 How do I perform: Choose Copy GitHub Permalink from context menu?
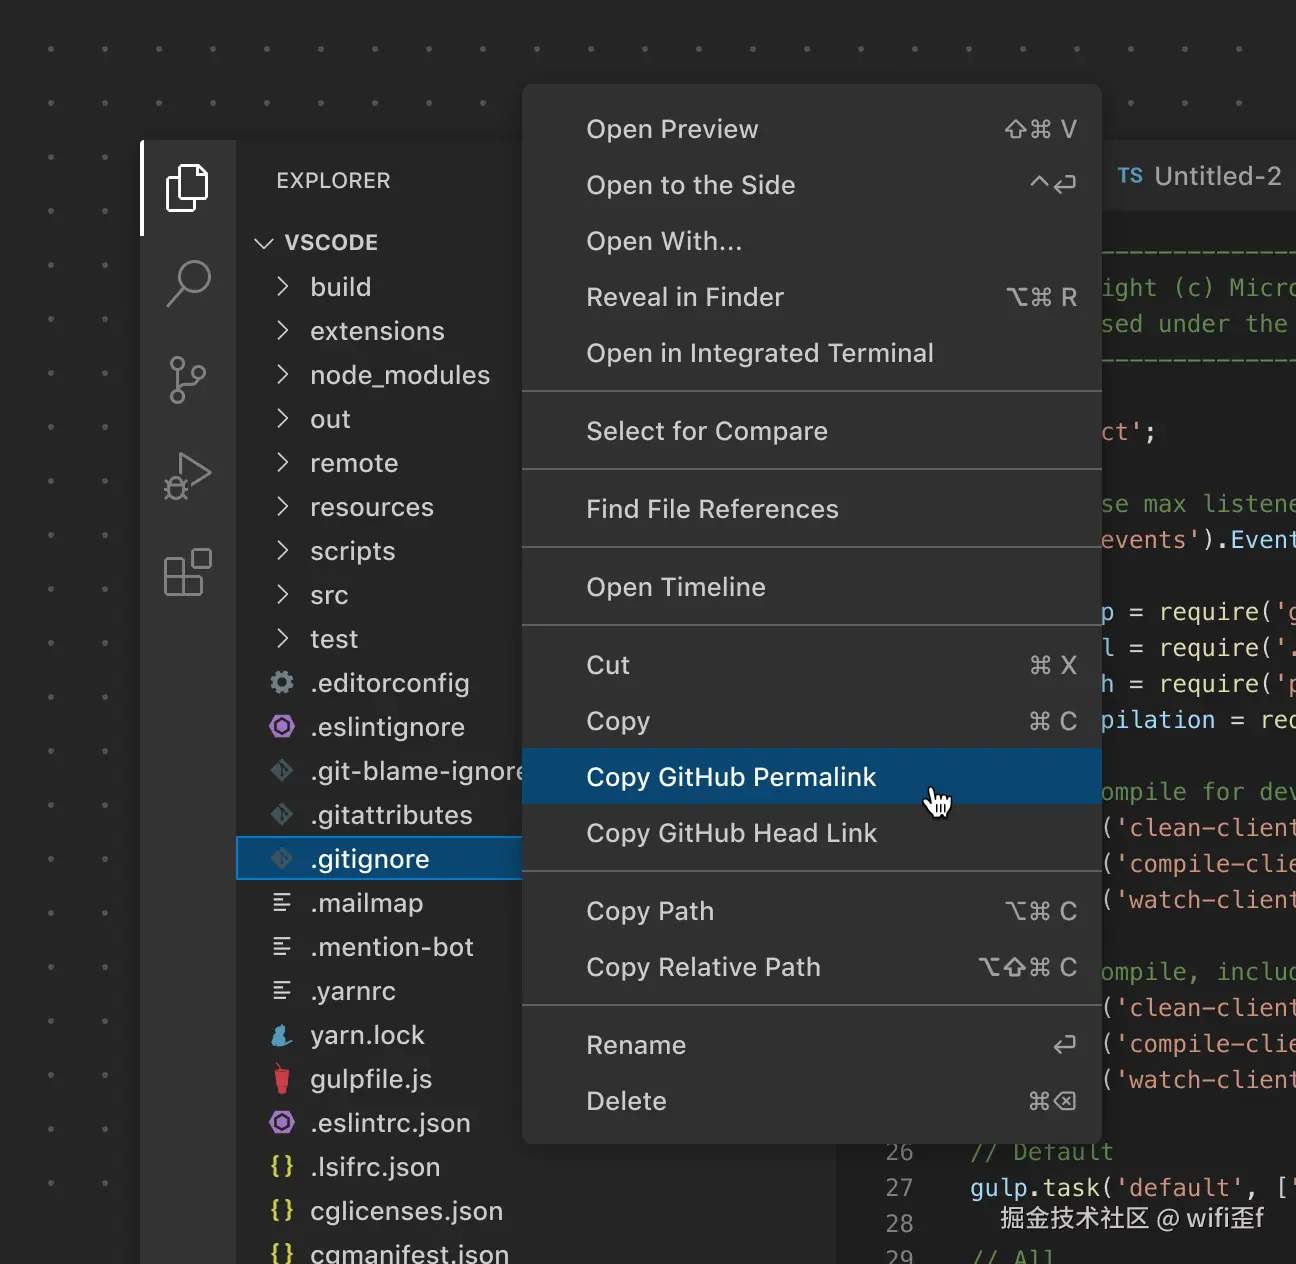click(731, 777)
